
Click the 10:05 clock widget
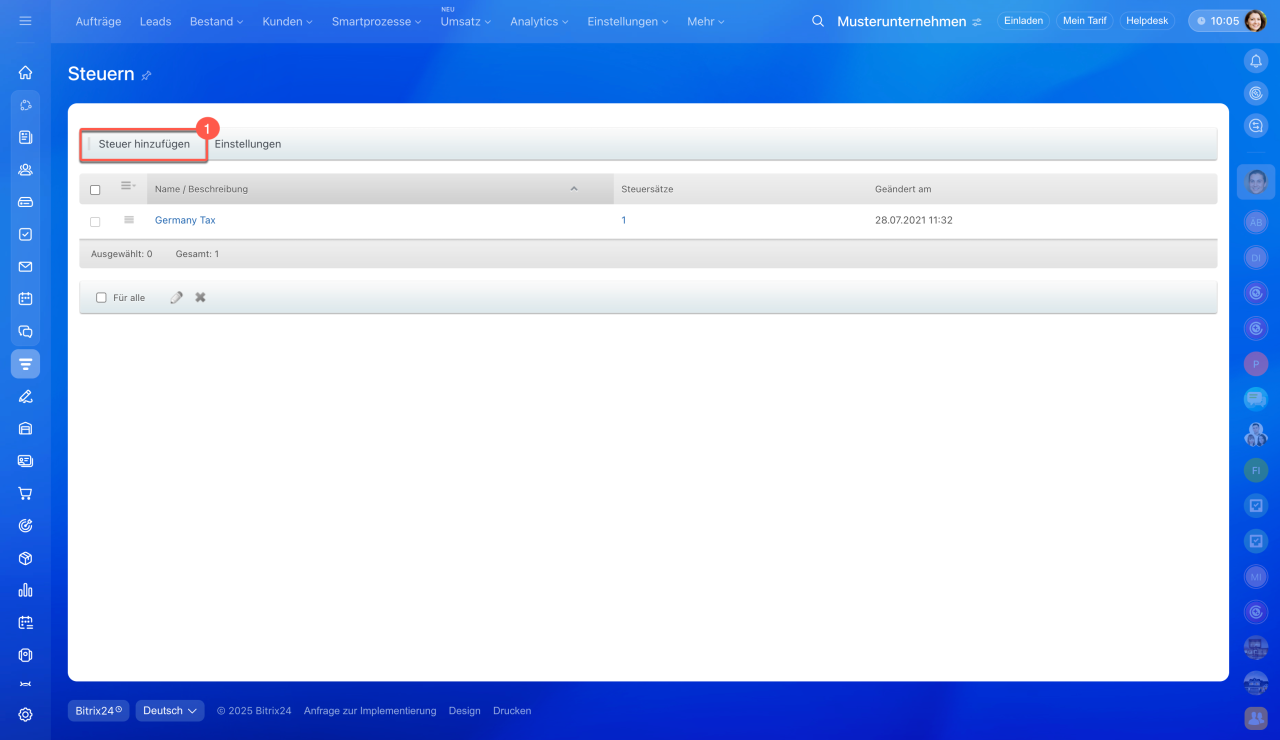point(1216,21)
